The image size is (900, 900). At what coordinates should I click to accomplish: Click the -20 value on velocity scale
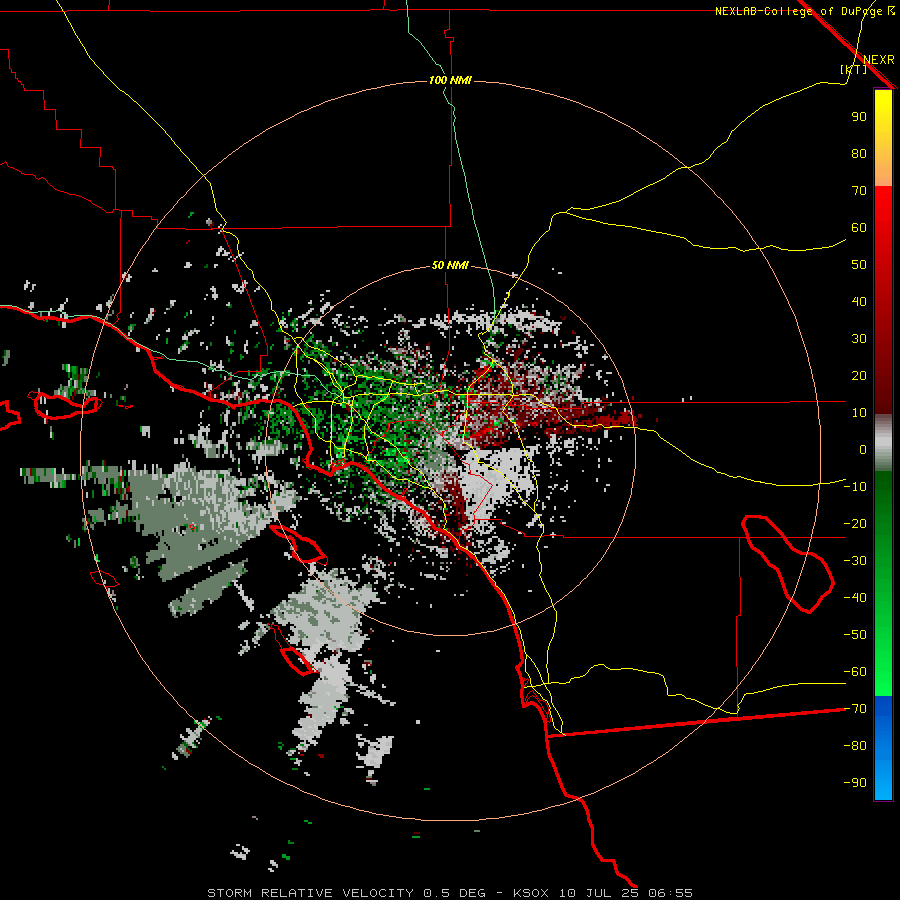[x=855, y=524]
